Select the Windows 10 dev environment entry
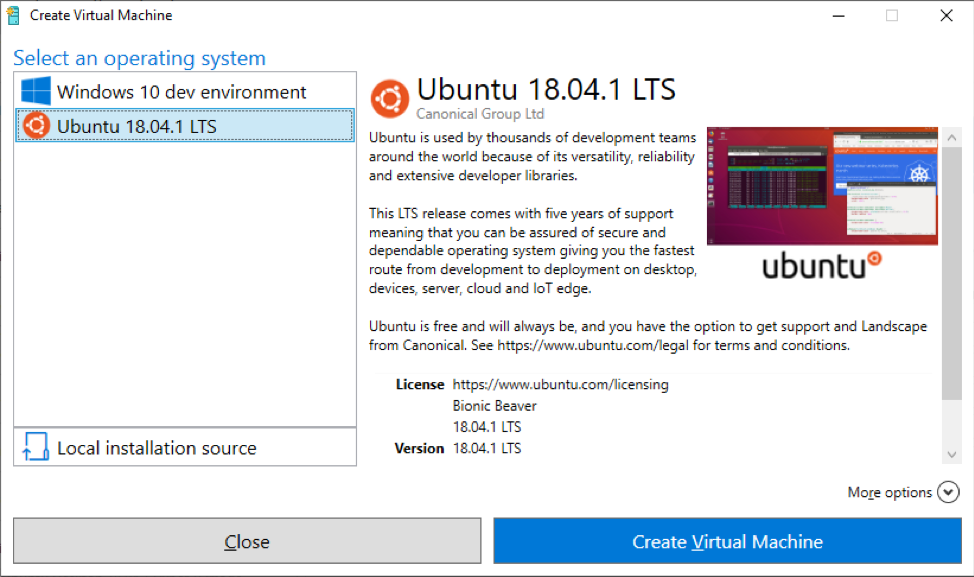 pos(180,91)
